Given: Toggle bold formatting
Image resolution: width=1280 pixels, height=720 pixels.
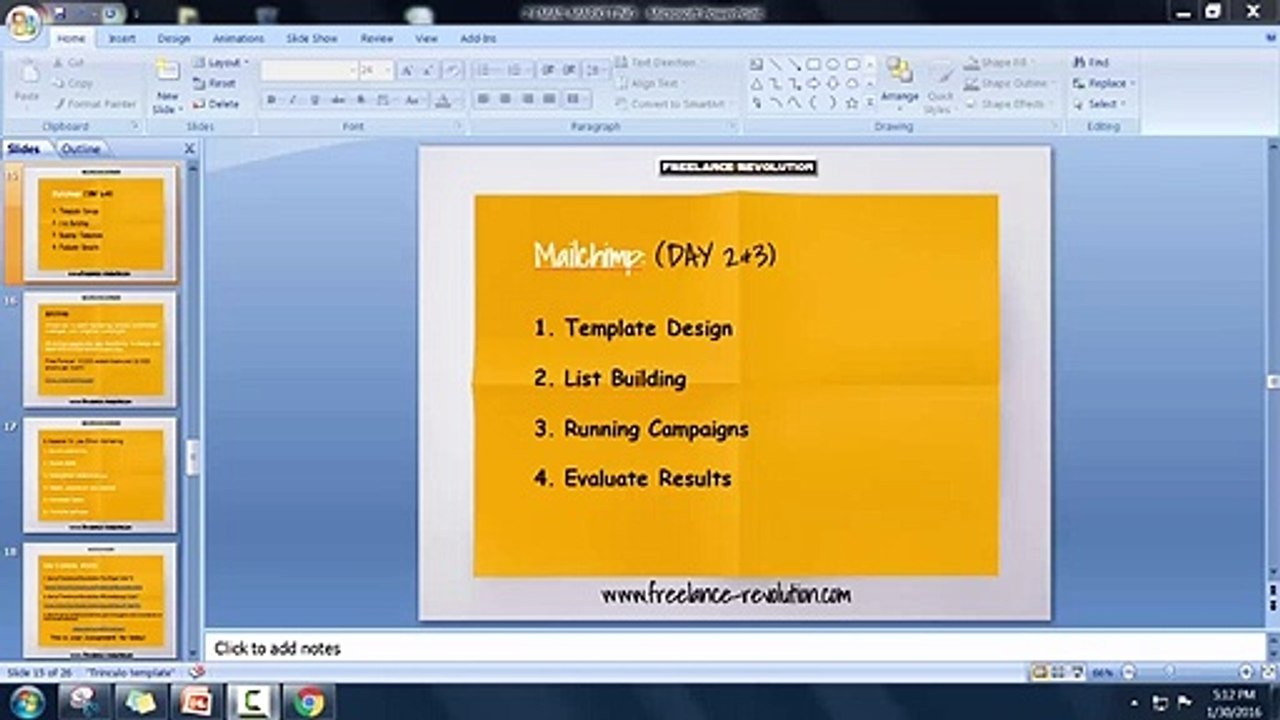Looking at the screenshot, I should click(271, 100).
